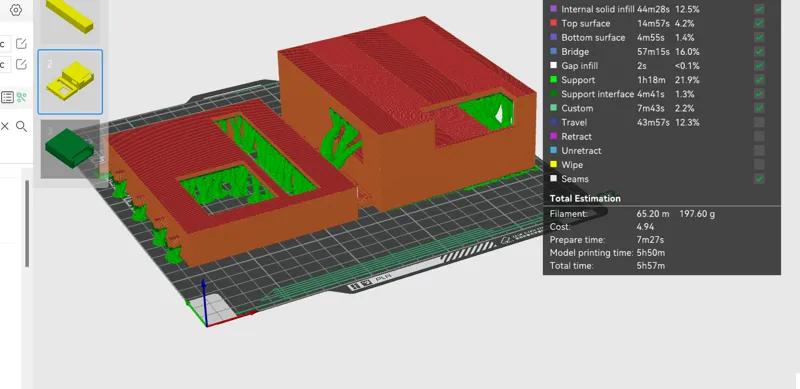800x389 pixels.
Task: Click the lower filament edit icon
Action: 21,64
